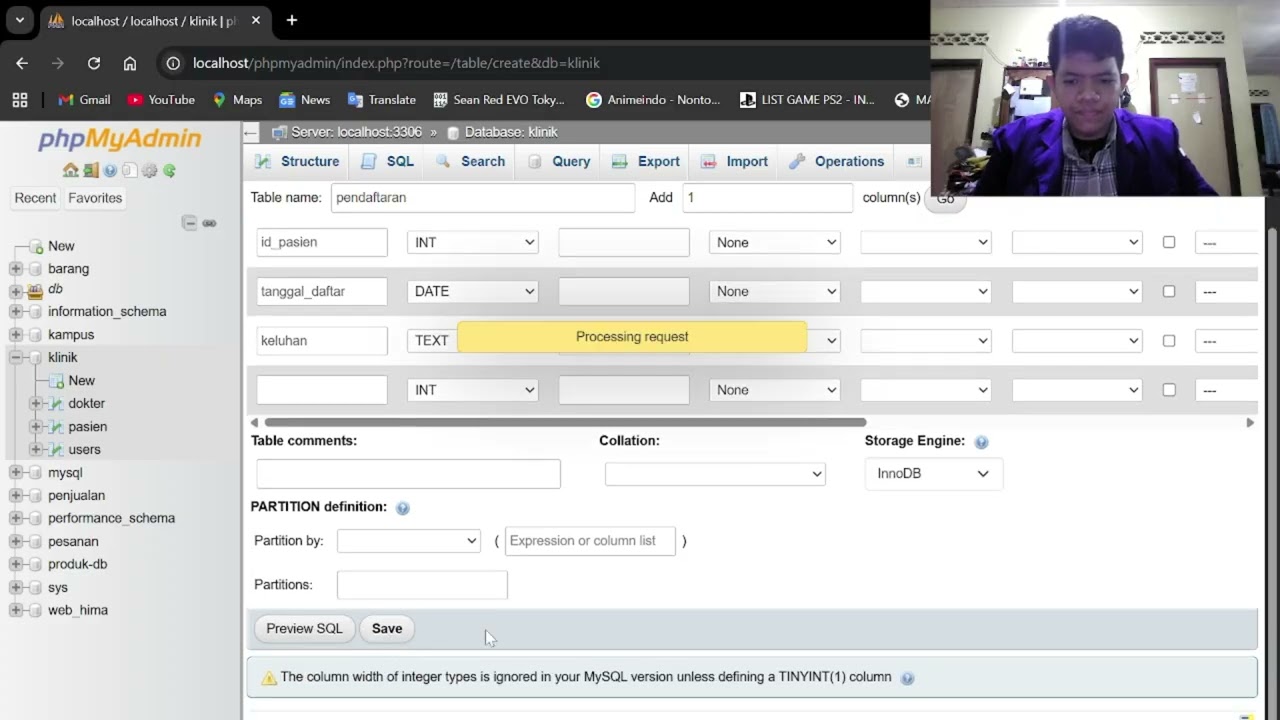The height and width of the screenshot is (720, 1280).
Task: Switch to the Search tab
Action: point(471,161)
